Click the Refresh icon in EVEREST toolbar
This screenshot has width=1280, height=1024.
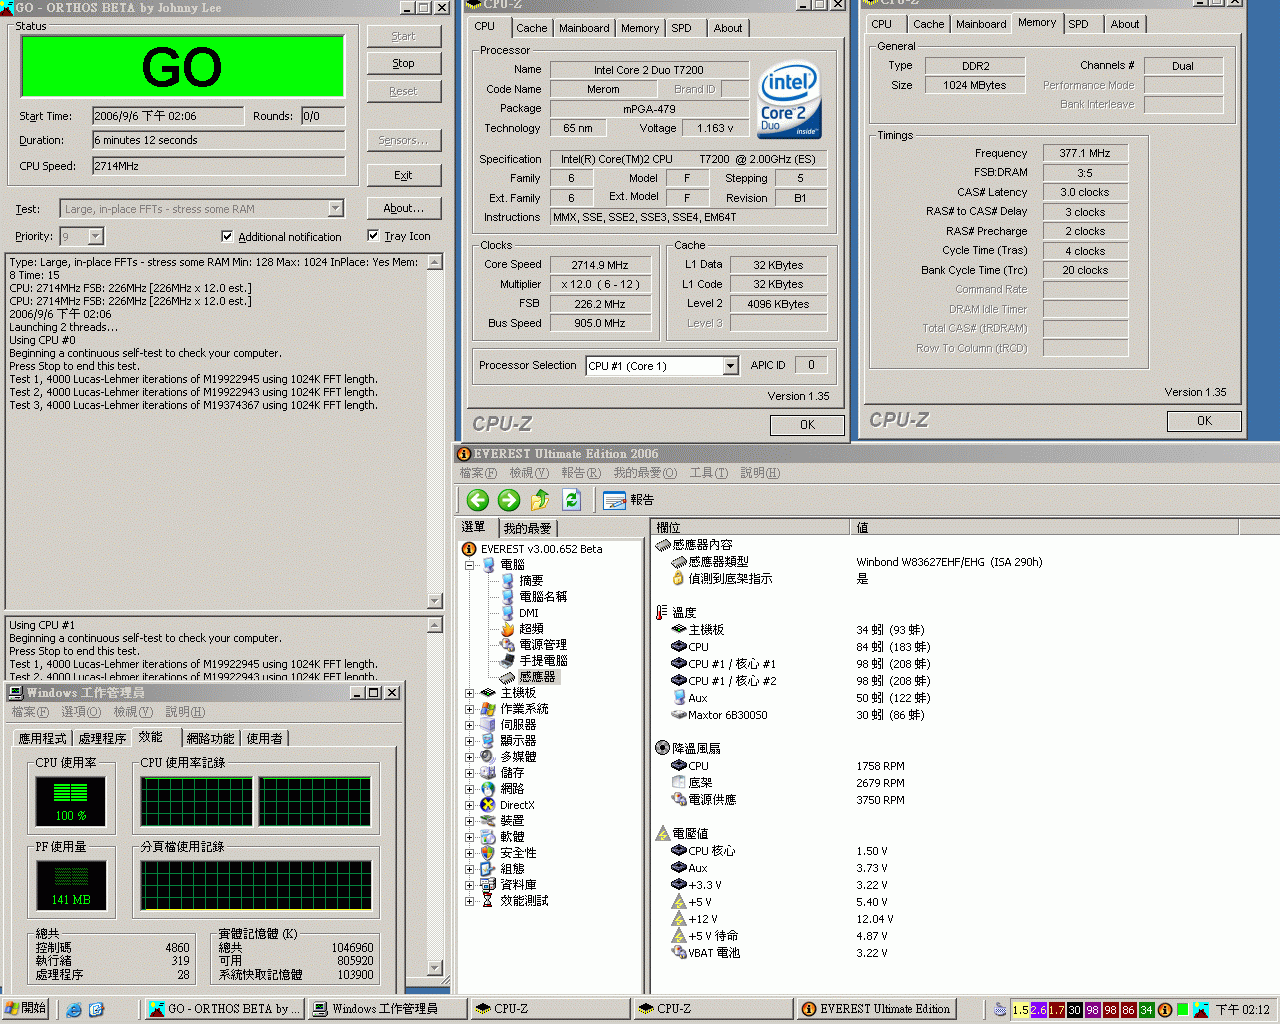[x=572, y=500]
